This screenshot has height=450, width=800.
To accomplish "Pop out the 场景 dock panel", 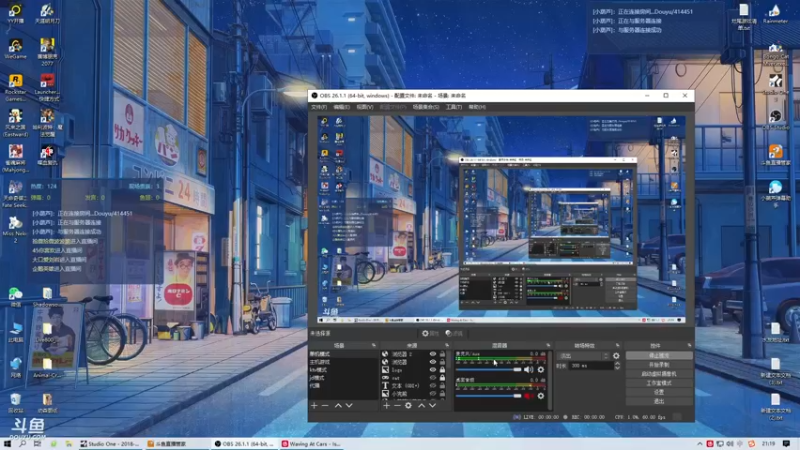I will tap(373, 345).
